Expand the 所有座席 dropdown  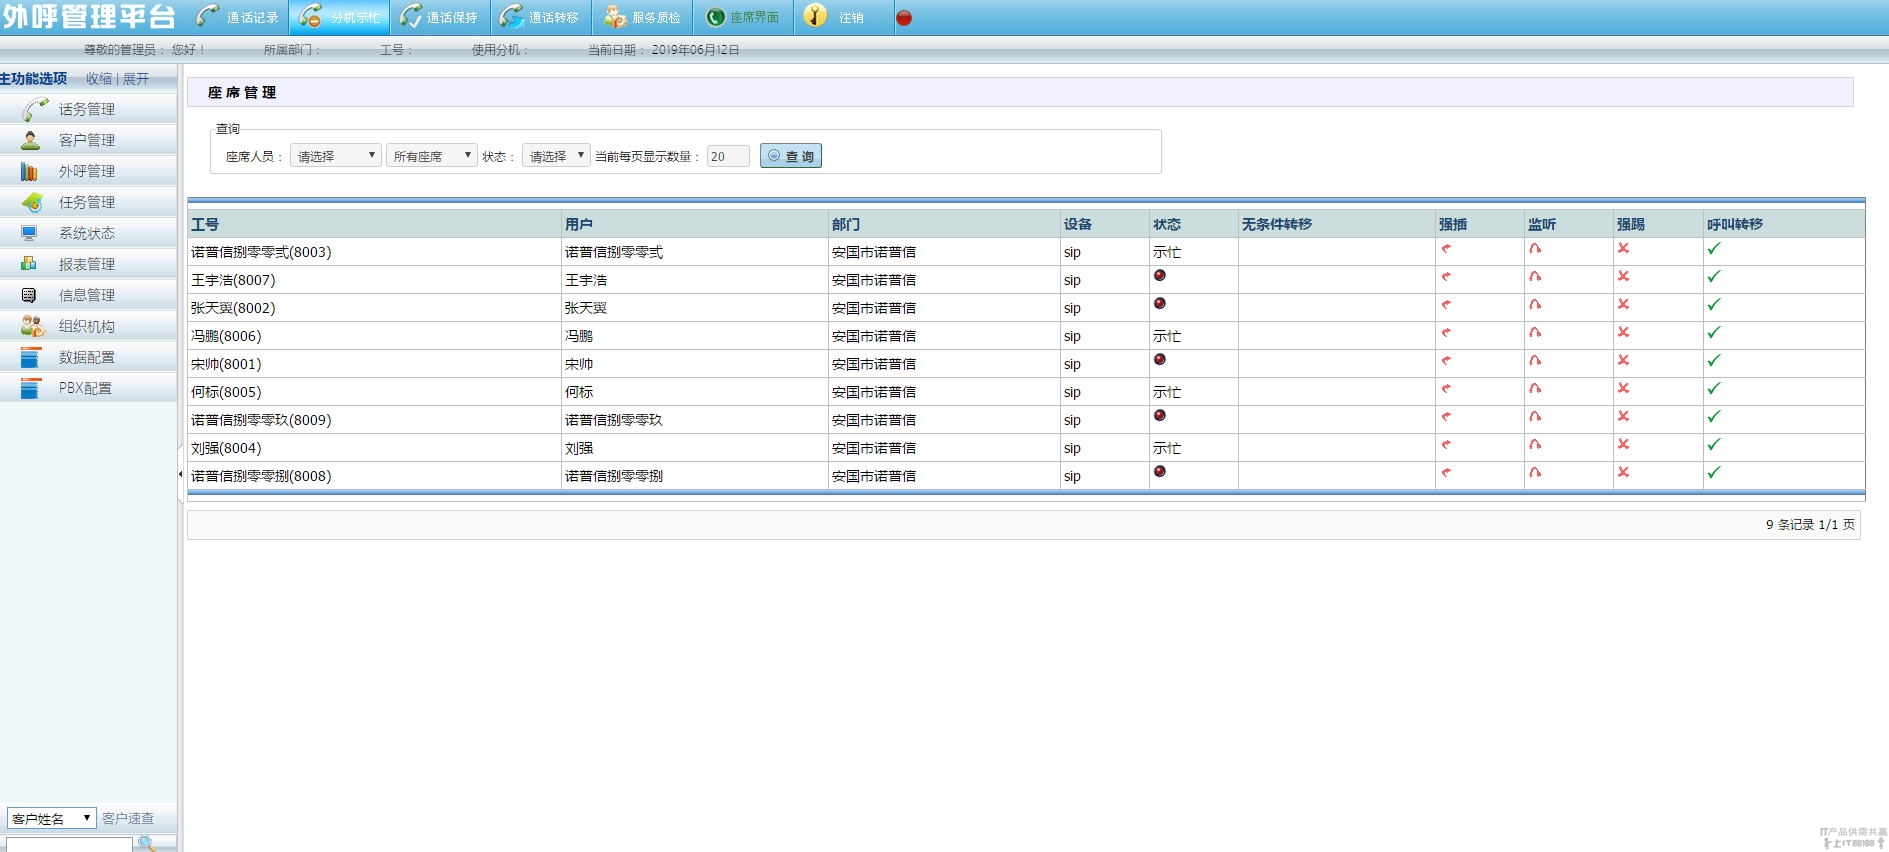(x=431, y=156)
